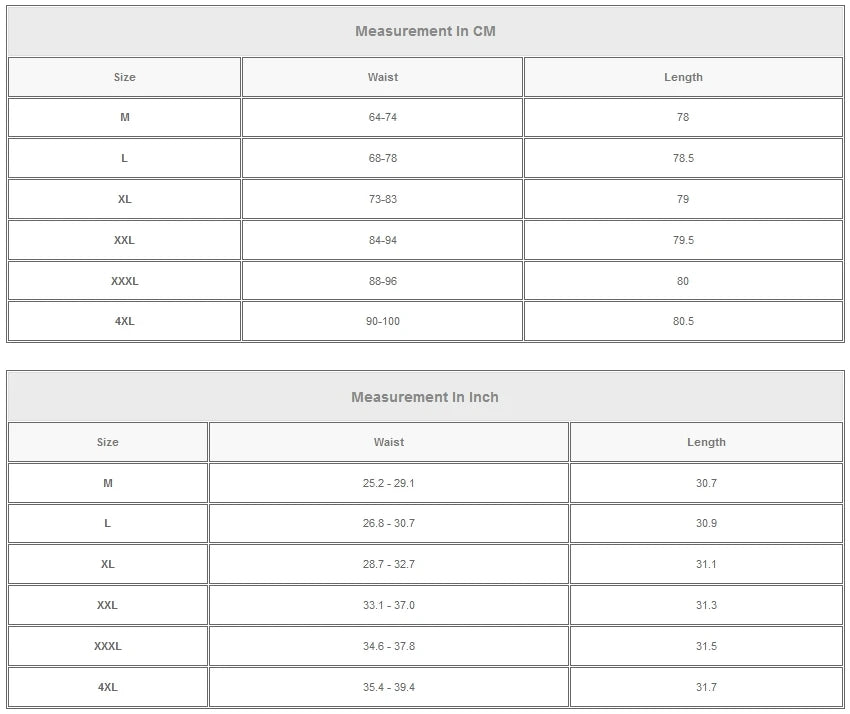850x714 pixels.
Task: Click the 25.2 - 29.1 waist cell
Action: coord(389,483)
